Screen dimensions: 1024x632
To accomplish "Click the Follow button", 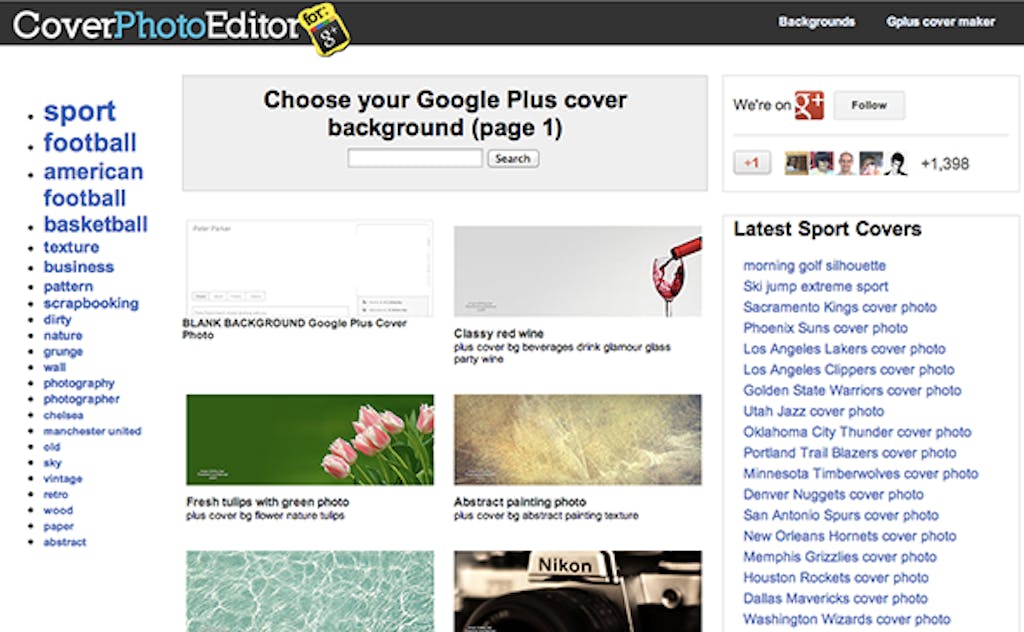I will tap(868, 105).
